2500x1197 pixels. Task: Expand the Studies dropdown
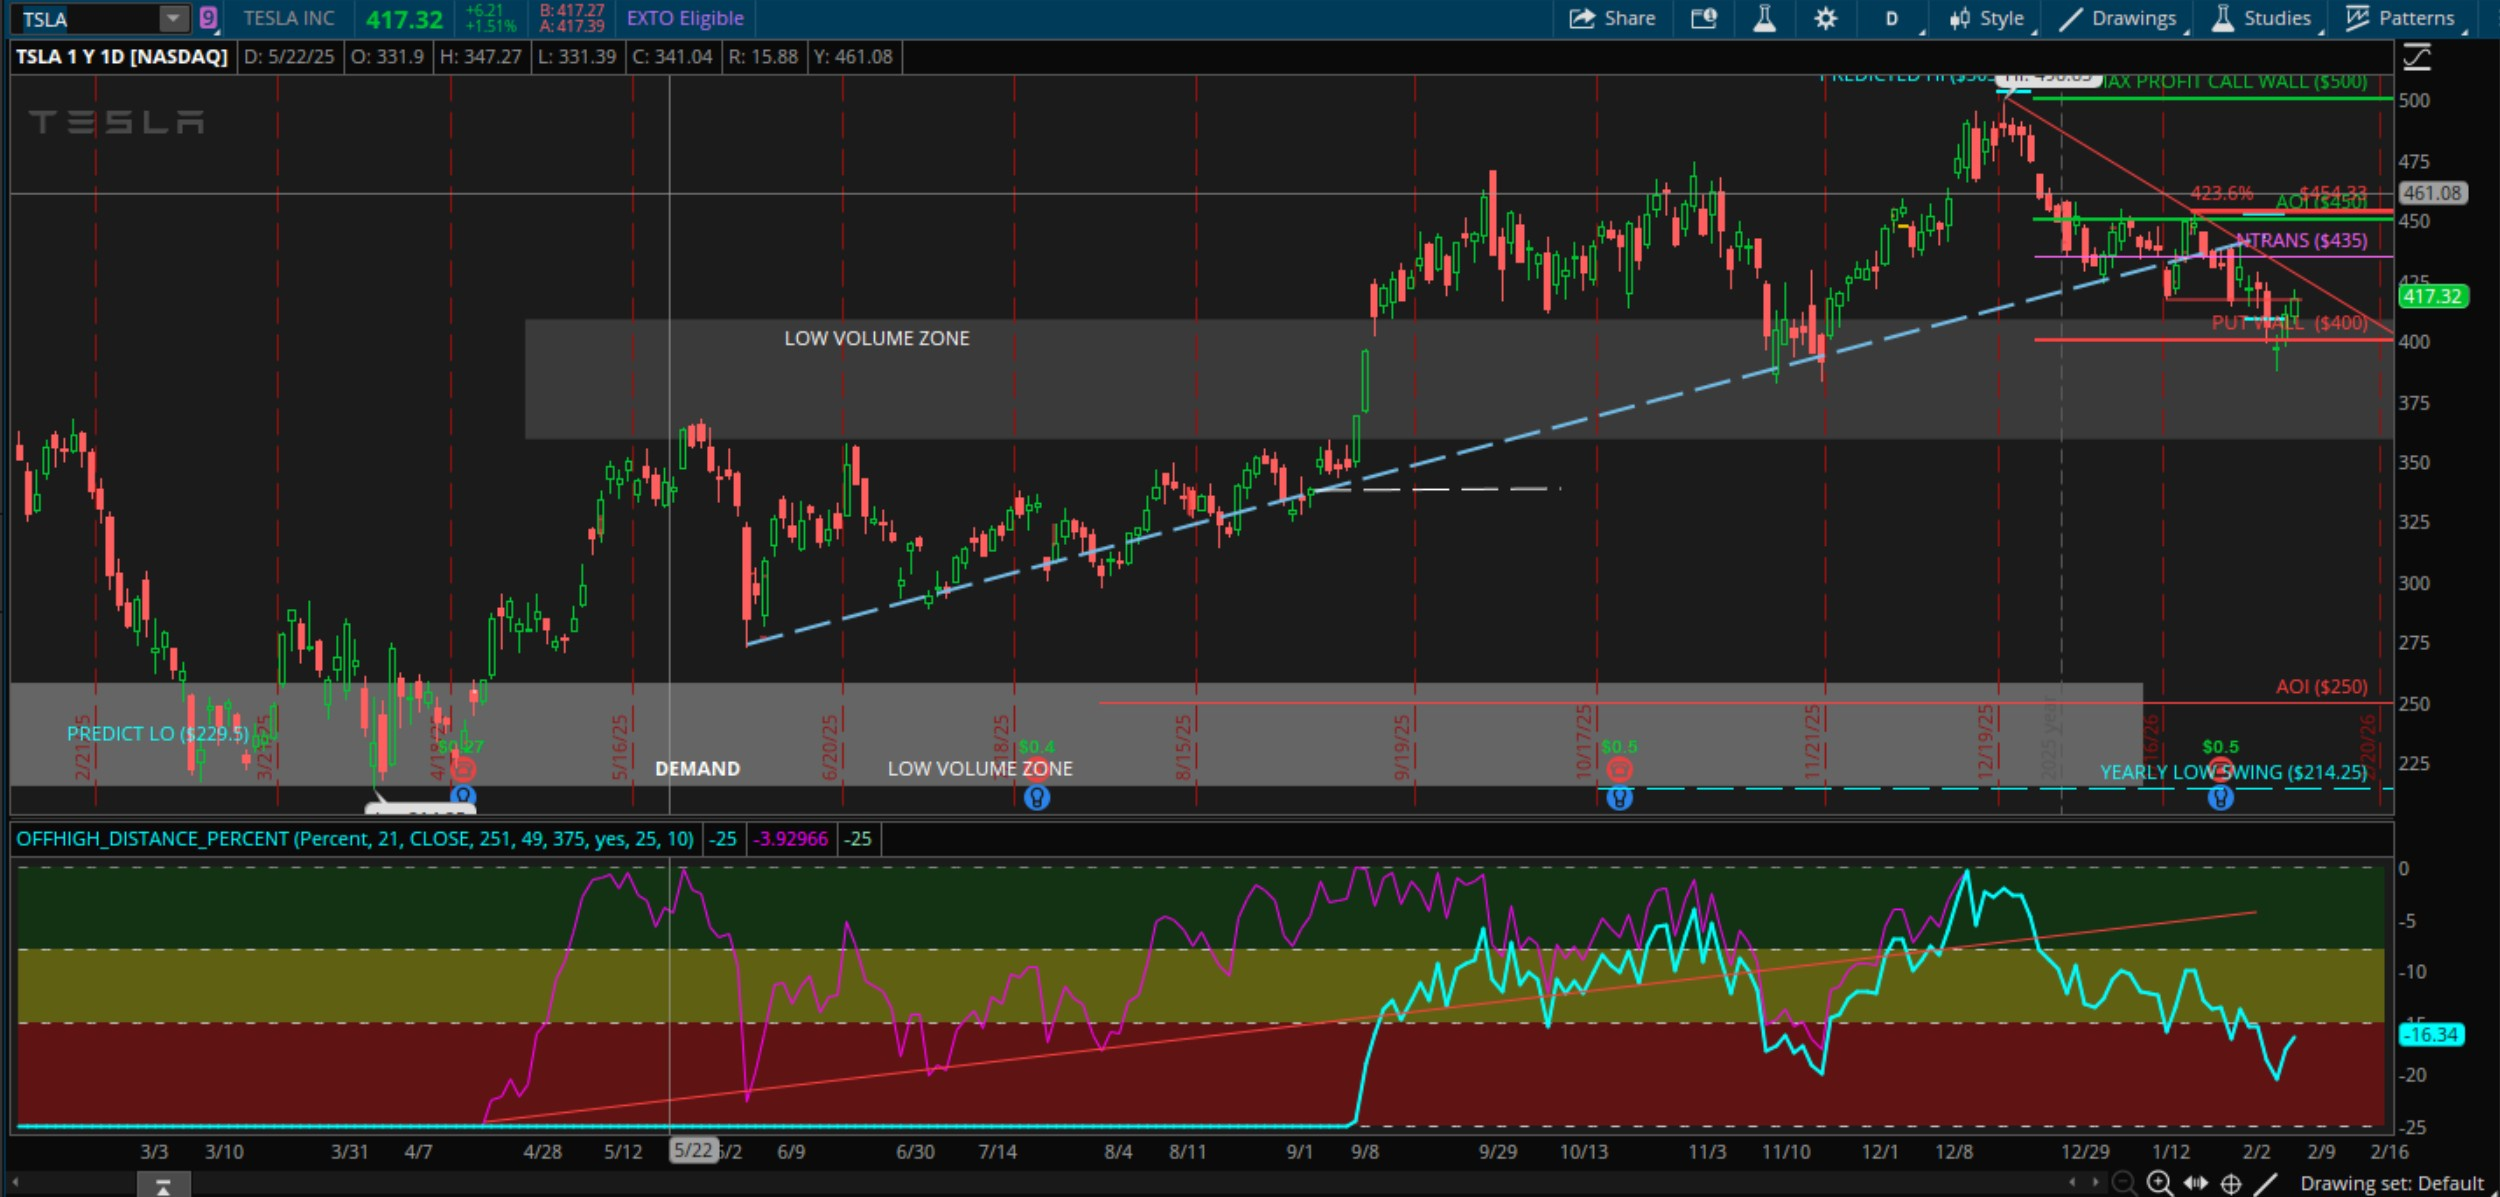click(2262, 18)
